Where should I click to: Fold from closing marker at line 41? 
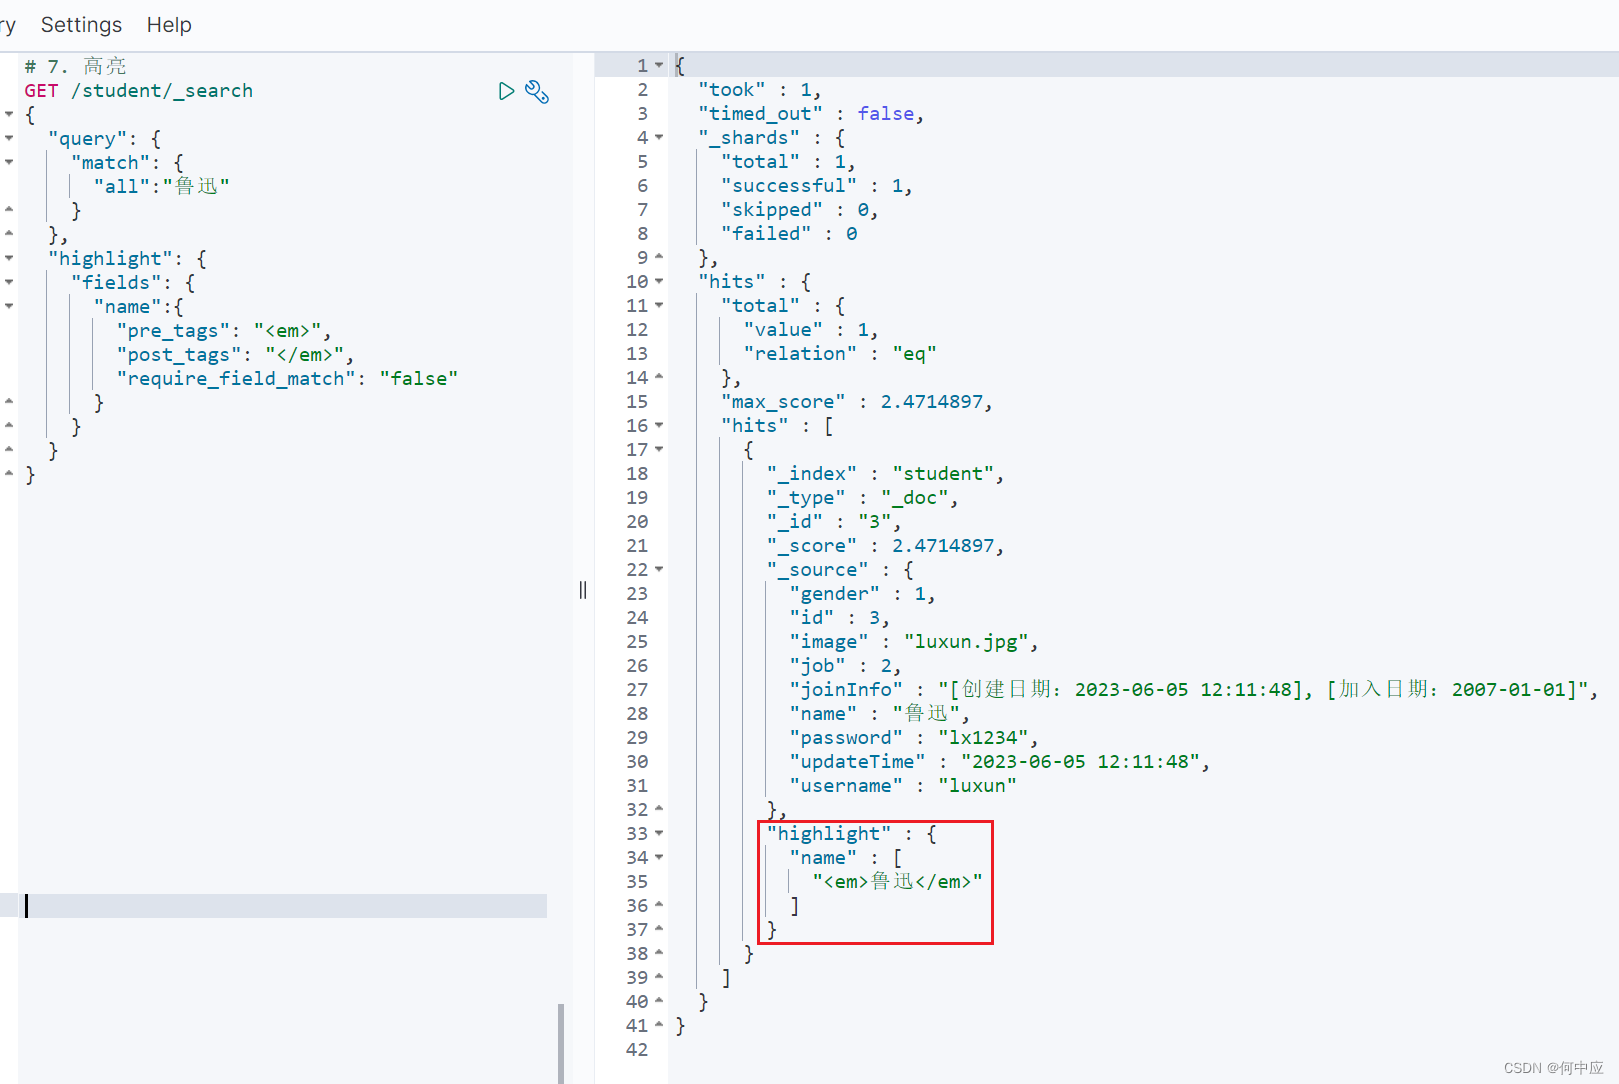pos(659,1025)
